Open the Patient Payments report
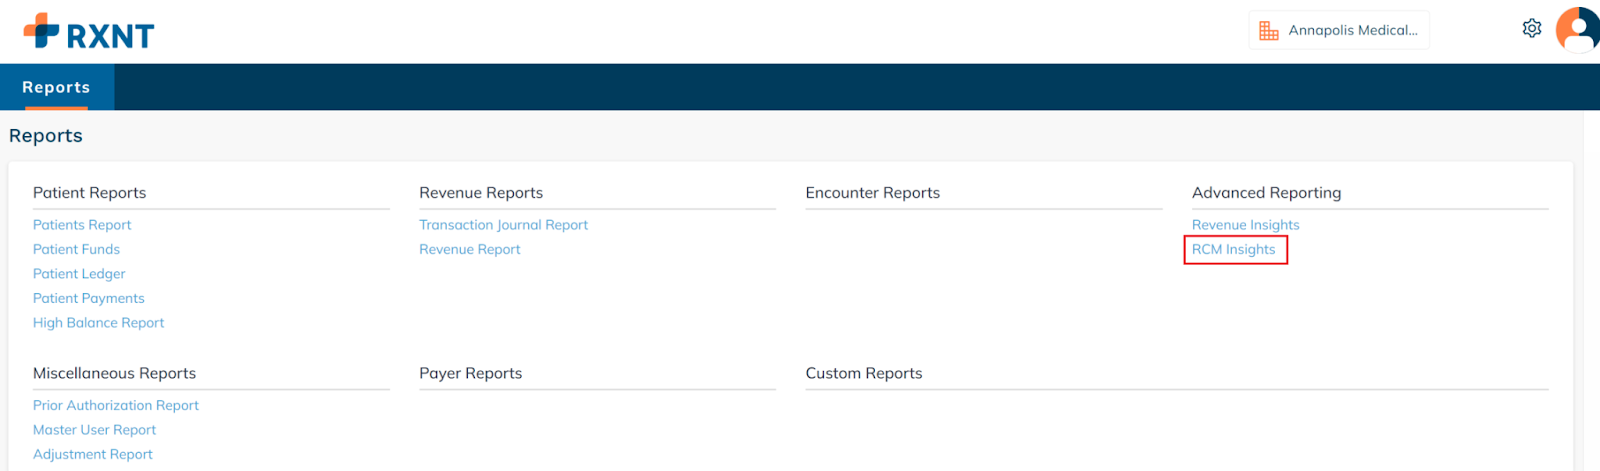1600x471 pixels. [88, 298]
